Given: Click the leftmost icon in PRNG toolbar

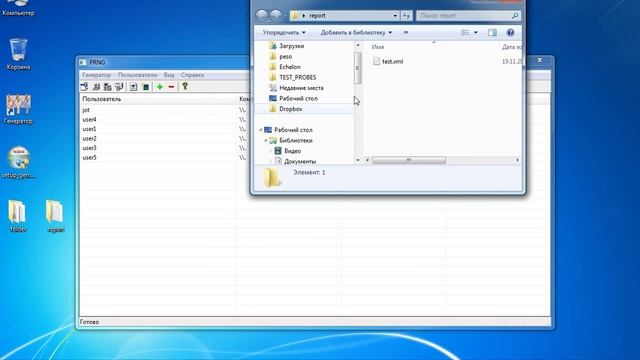Looking at the screenshot, I should (84, 87).
